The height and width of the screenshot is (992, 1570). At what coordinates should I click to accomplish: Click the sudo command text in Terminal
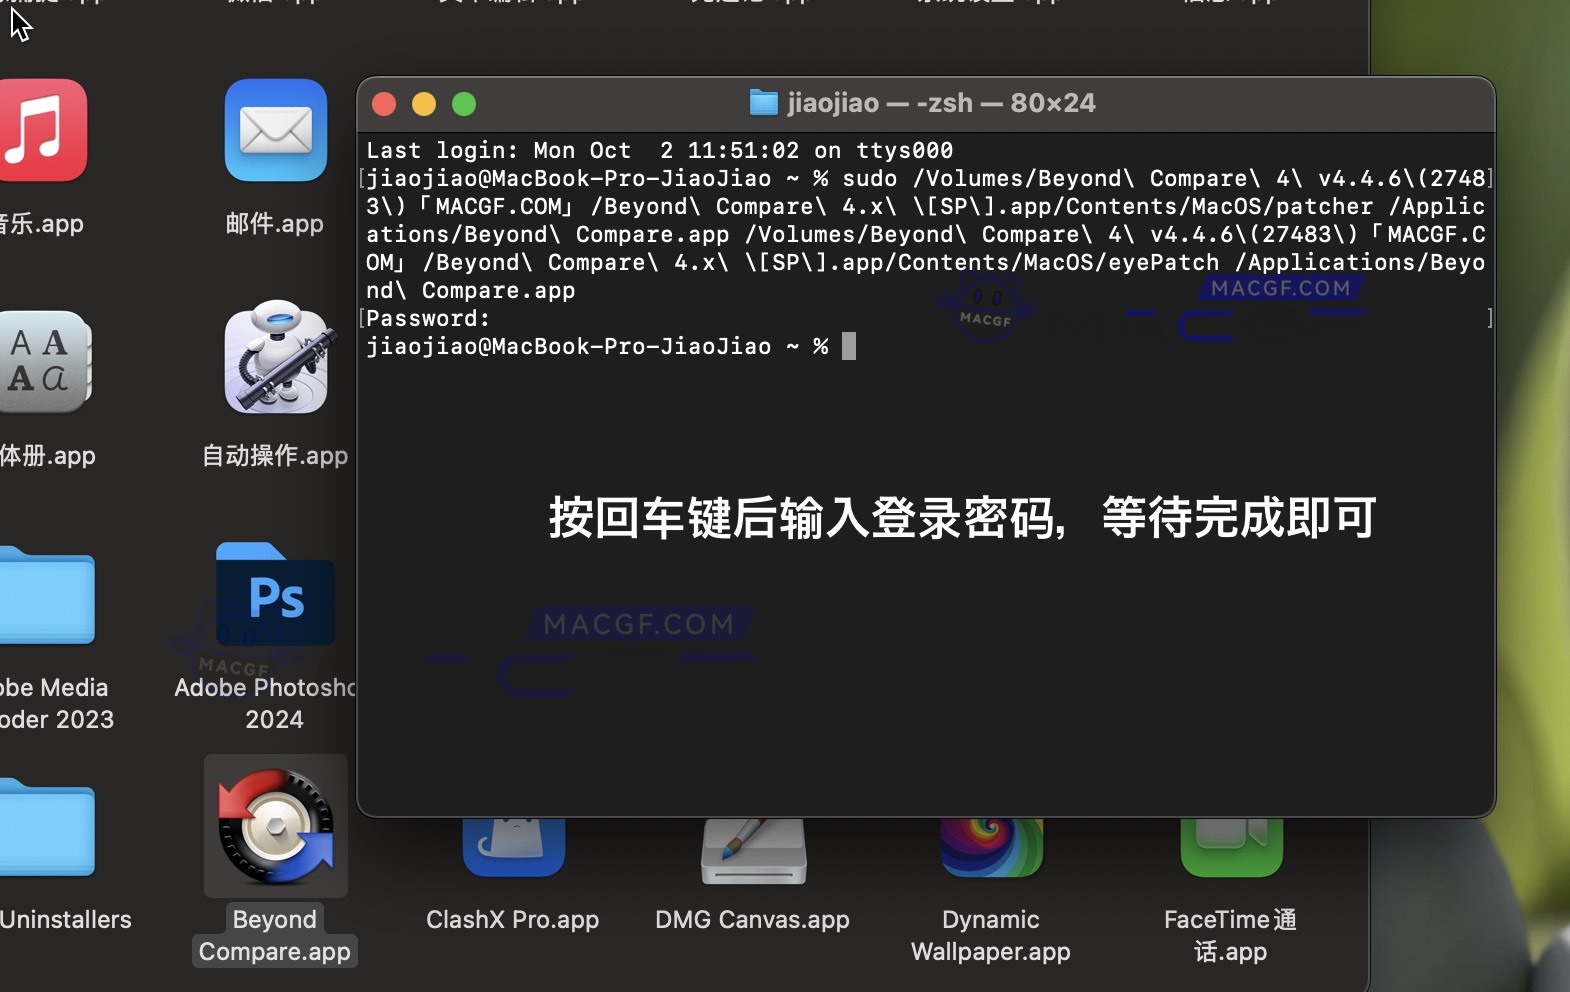tap(926, 234)
